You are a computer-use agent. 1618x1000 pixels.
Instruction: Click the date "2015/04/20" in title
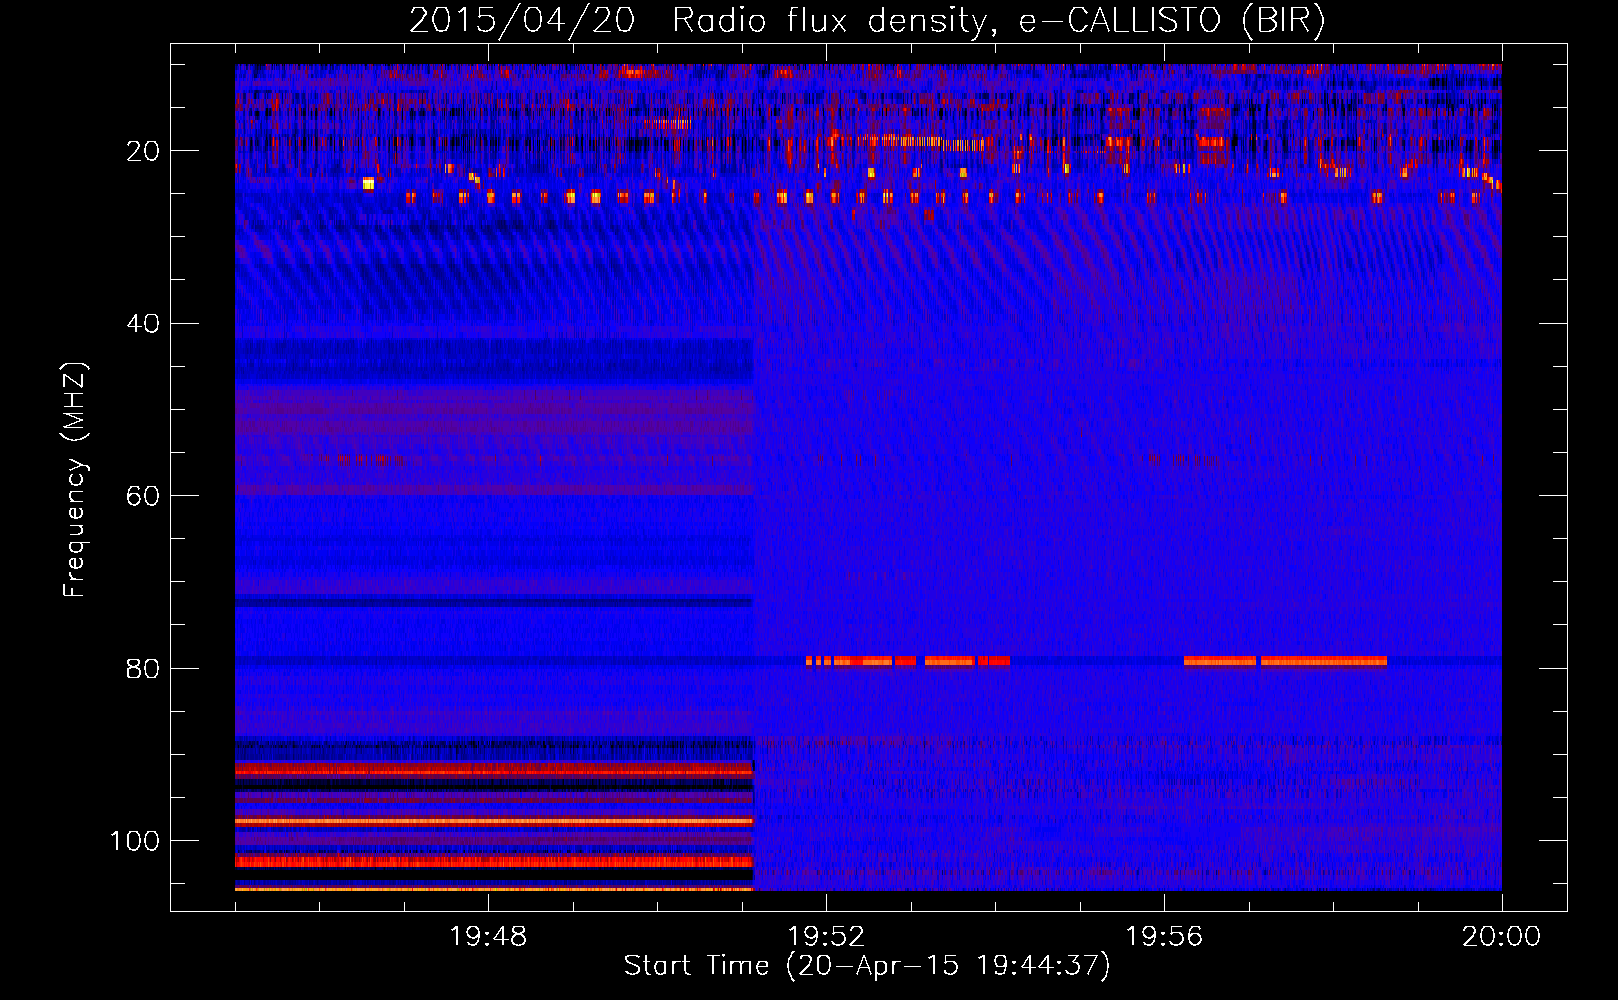522,21
